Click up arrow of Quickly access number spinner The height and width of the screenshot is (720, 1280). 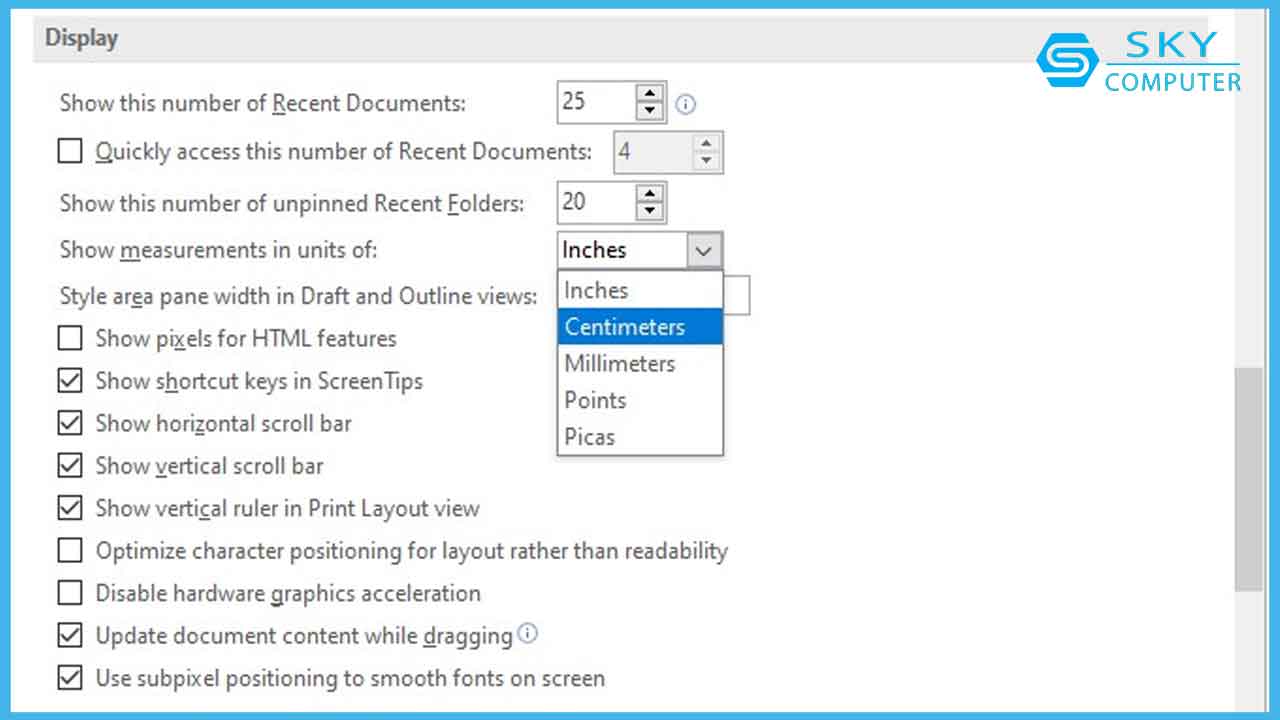point(706,144)
